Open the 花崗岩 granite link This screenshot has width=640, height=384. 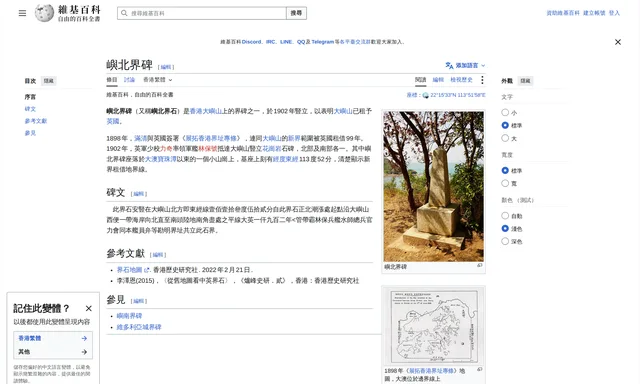(x=271, y=149)
